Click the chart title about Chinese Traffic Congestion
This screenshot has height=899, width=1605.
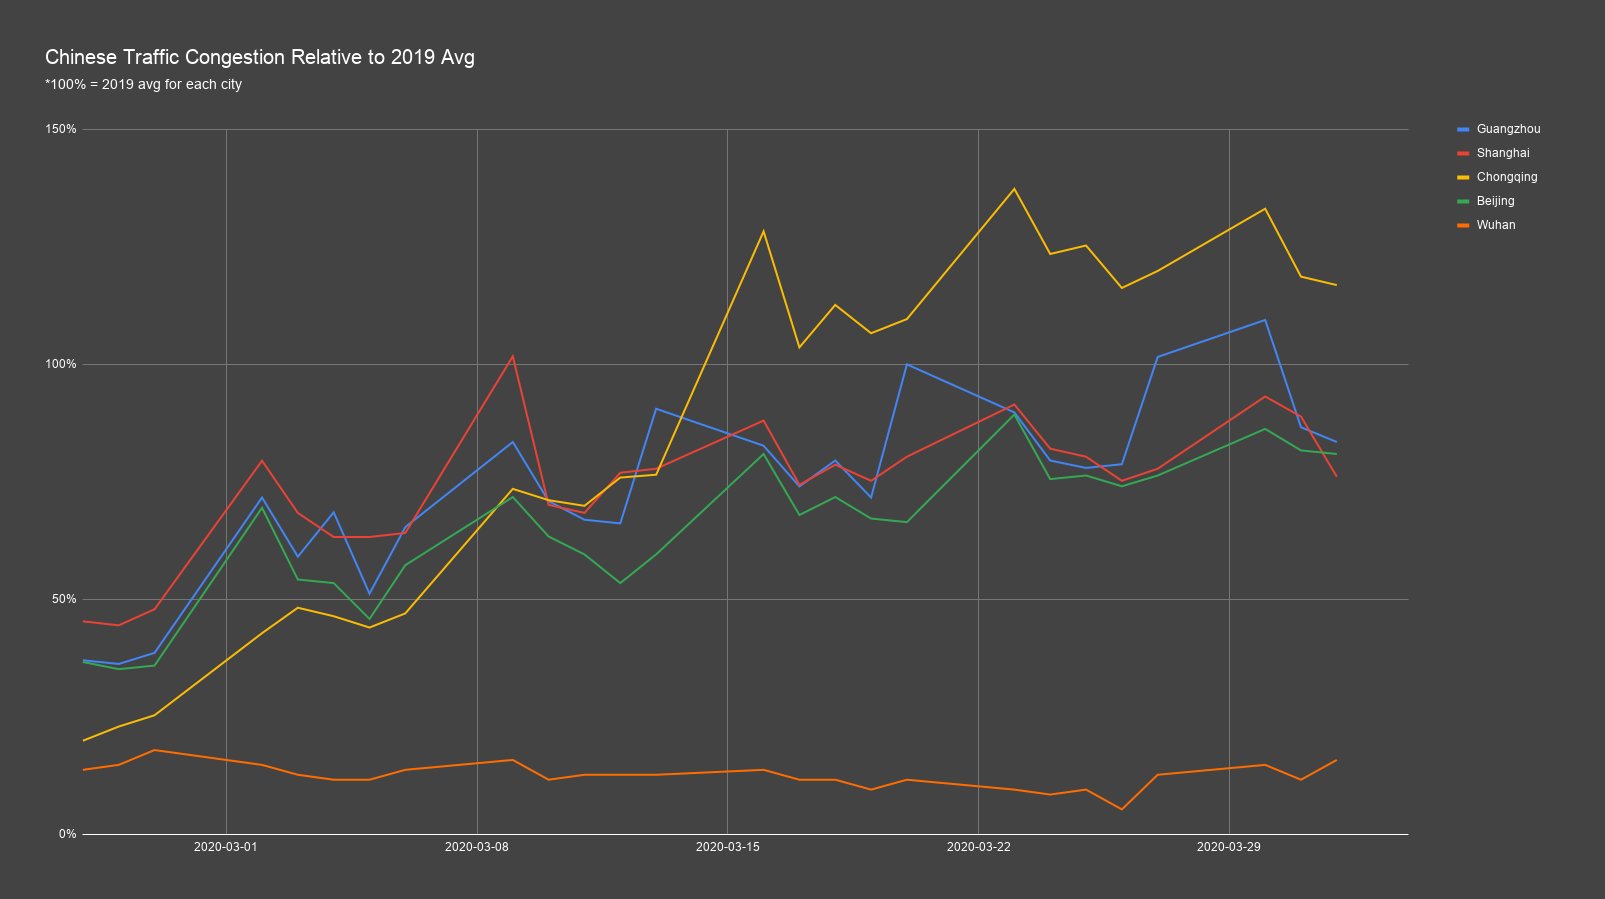(260, 57)
